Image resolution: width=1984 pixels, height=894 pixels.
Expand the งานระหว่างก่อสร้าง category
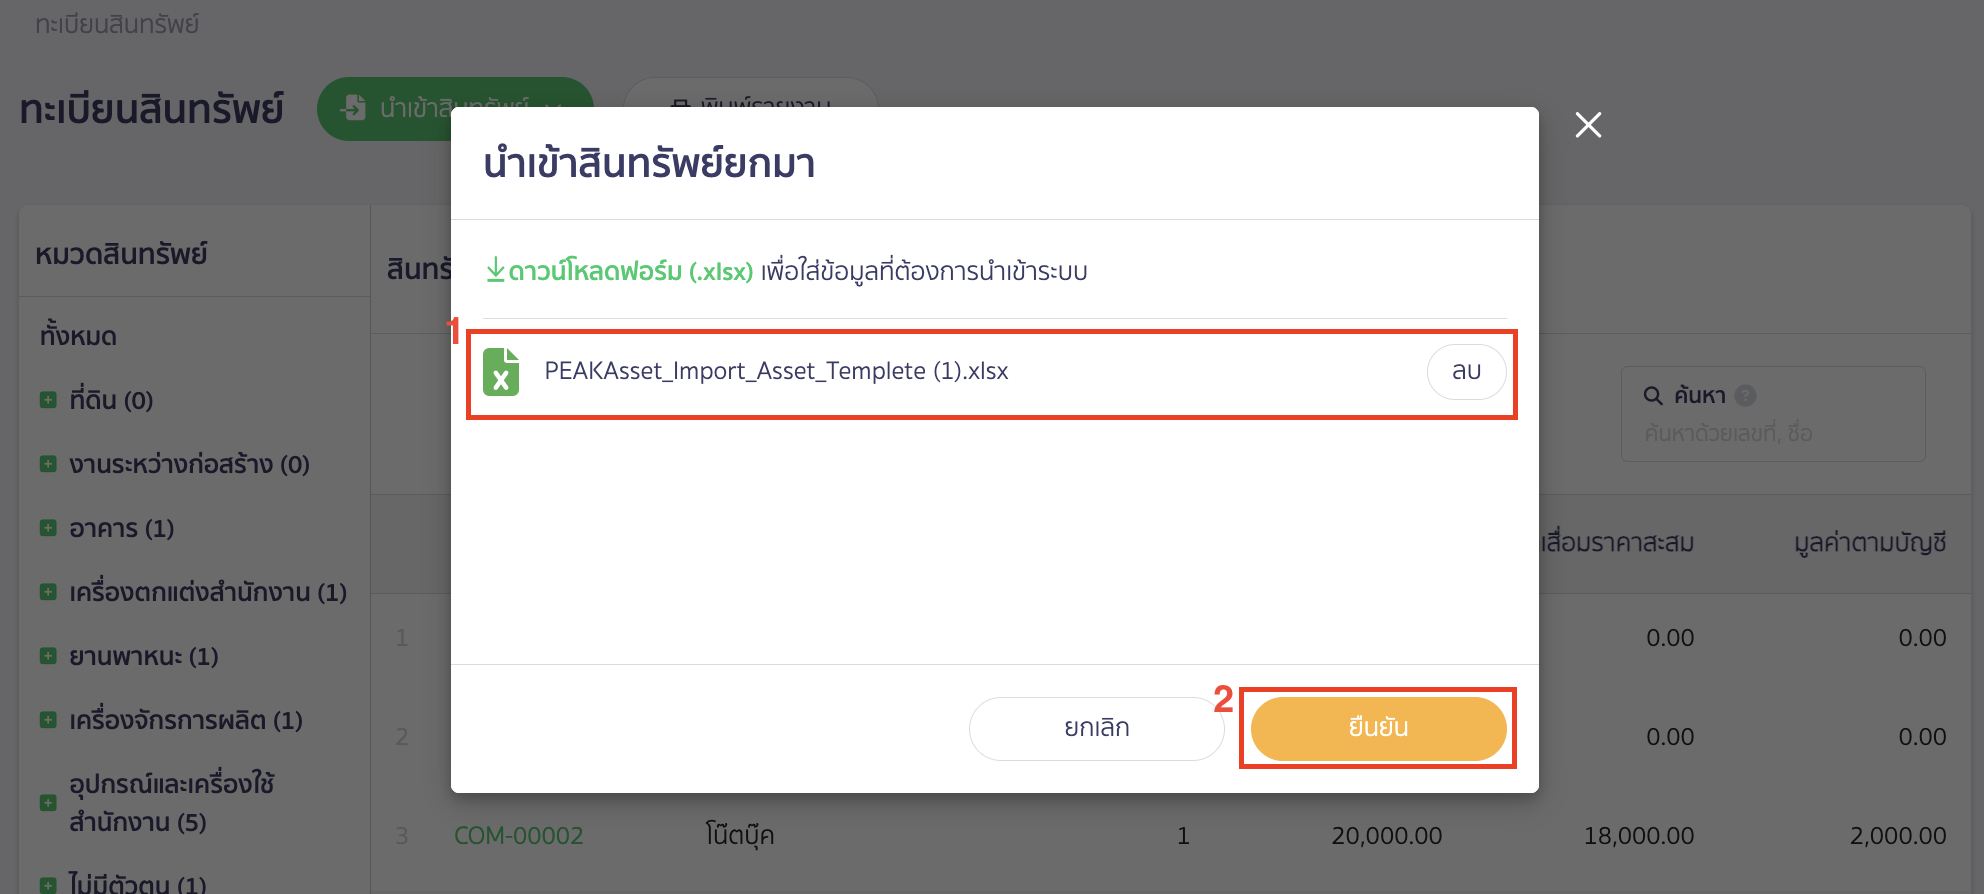[x=47, y=463]
